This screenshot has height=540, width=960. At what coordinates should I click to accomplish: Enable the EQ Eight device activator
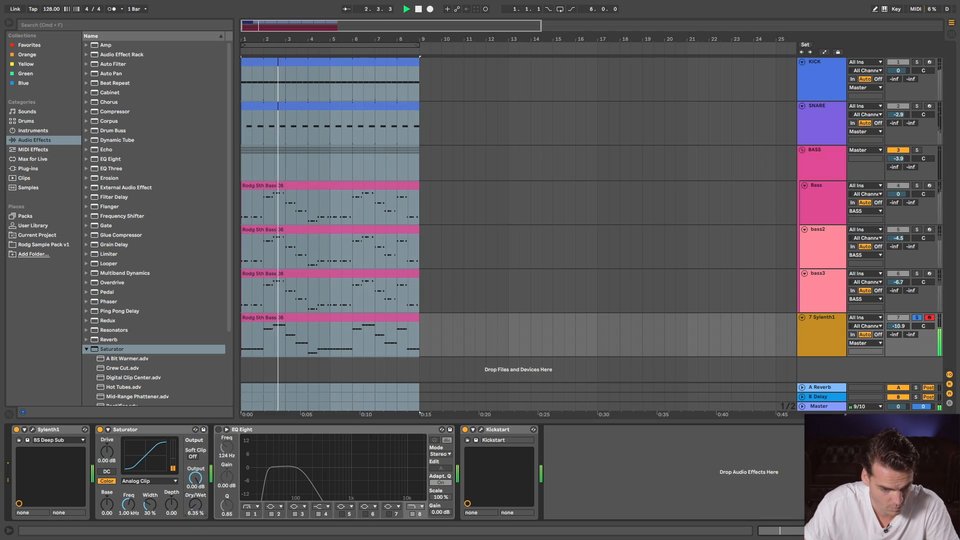pyautogui.click(x=219, y=430)
